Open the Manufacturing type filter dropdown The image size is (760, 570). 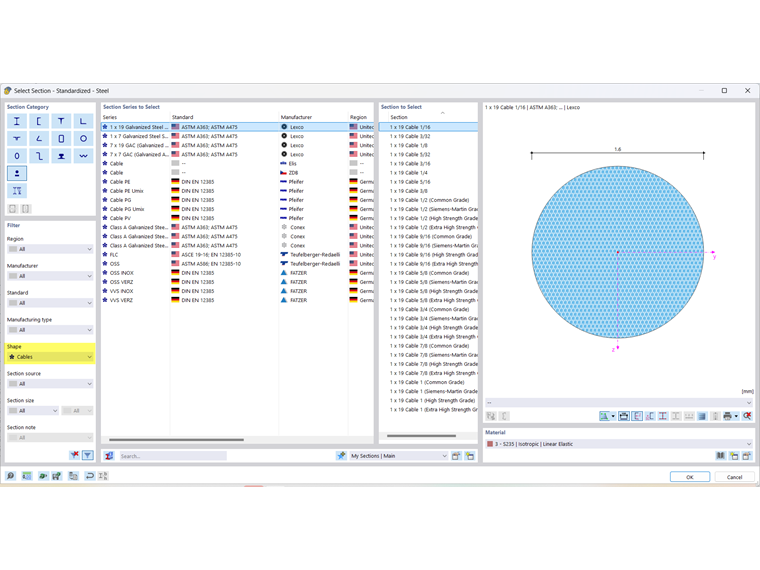[50, 330]
